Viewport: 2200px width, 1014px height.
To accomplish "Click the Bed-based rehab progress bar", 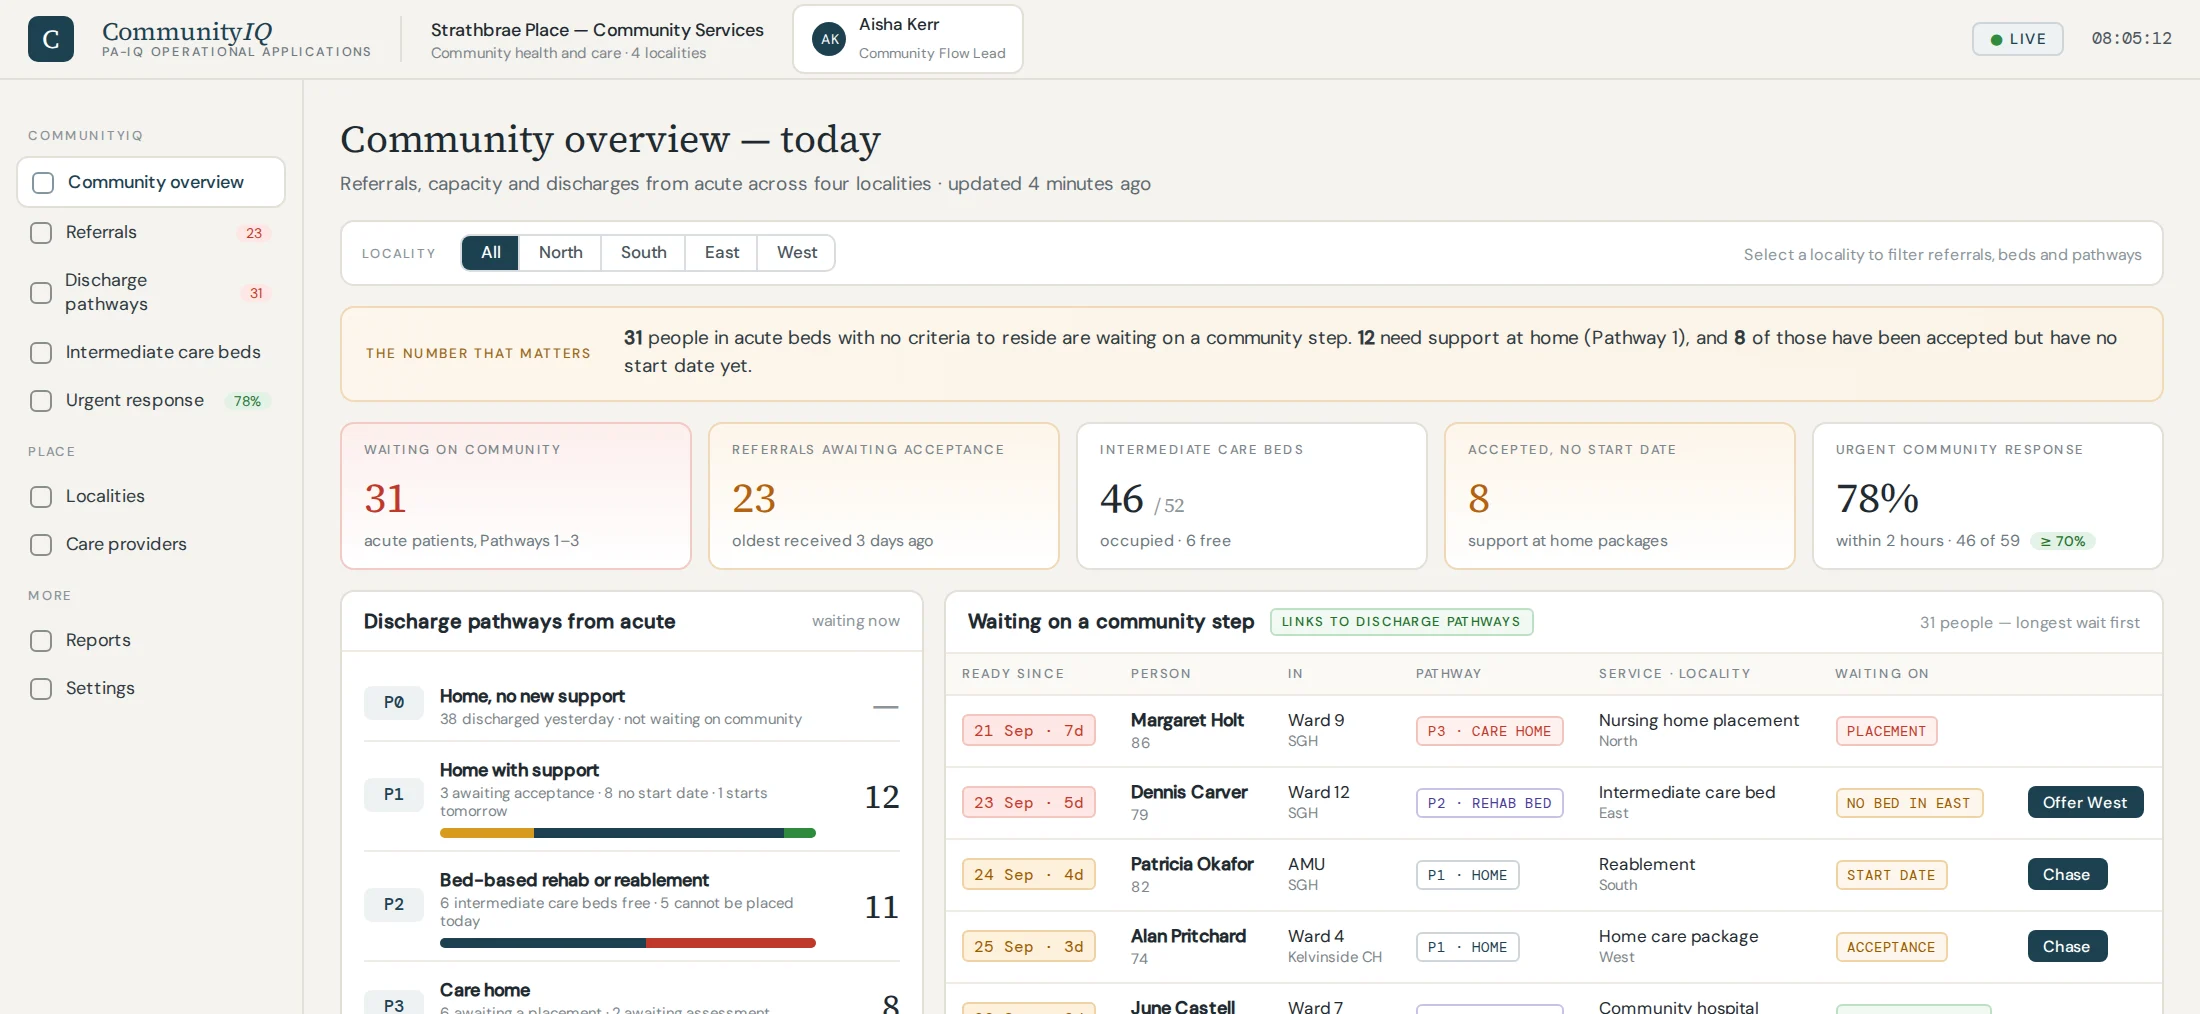I will 628,943.
